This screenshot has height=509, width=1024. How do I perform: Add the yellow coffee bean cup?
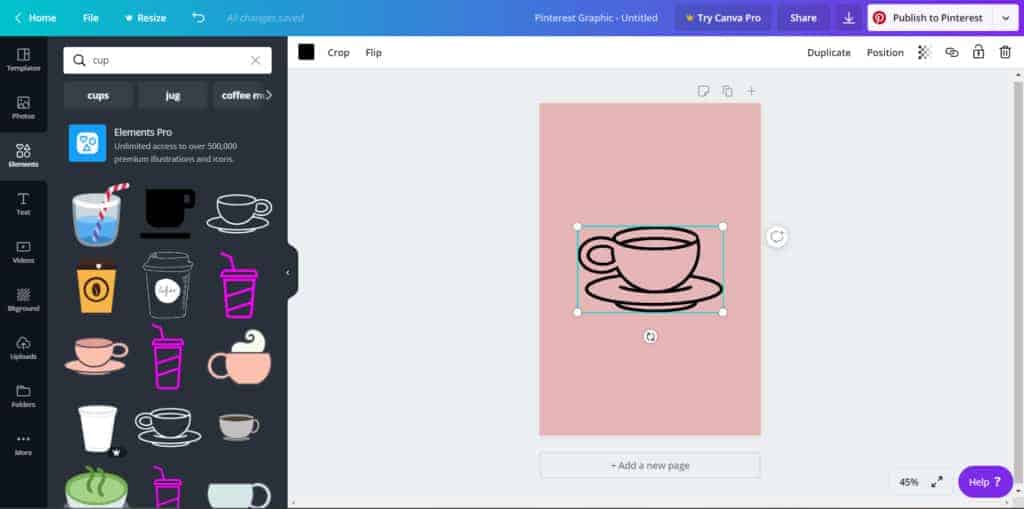[97, 286]
